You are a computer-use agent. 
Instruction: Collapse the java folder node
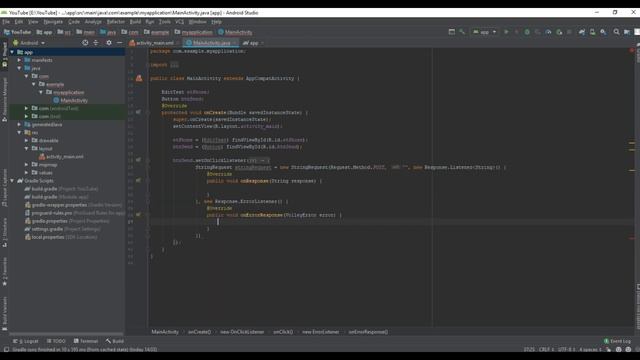pyautogui.click(x=19, y=68)
